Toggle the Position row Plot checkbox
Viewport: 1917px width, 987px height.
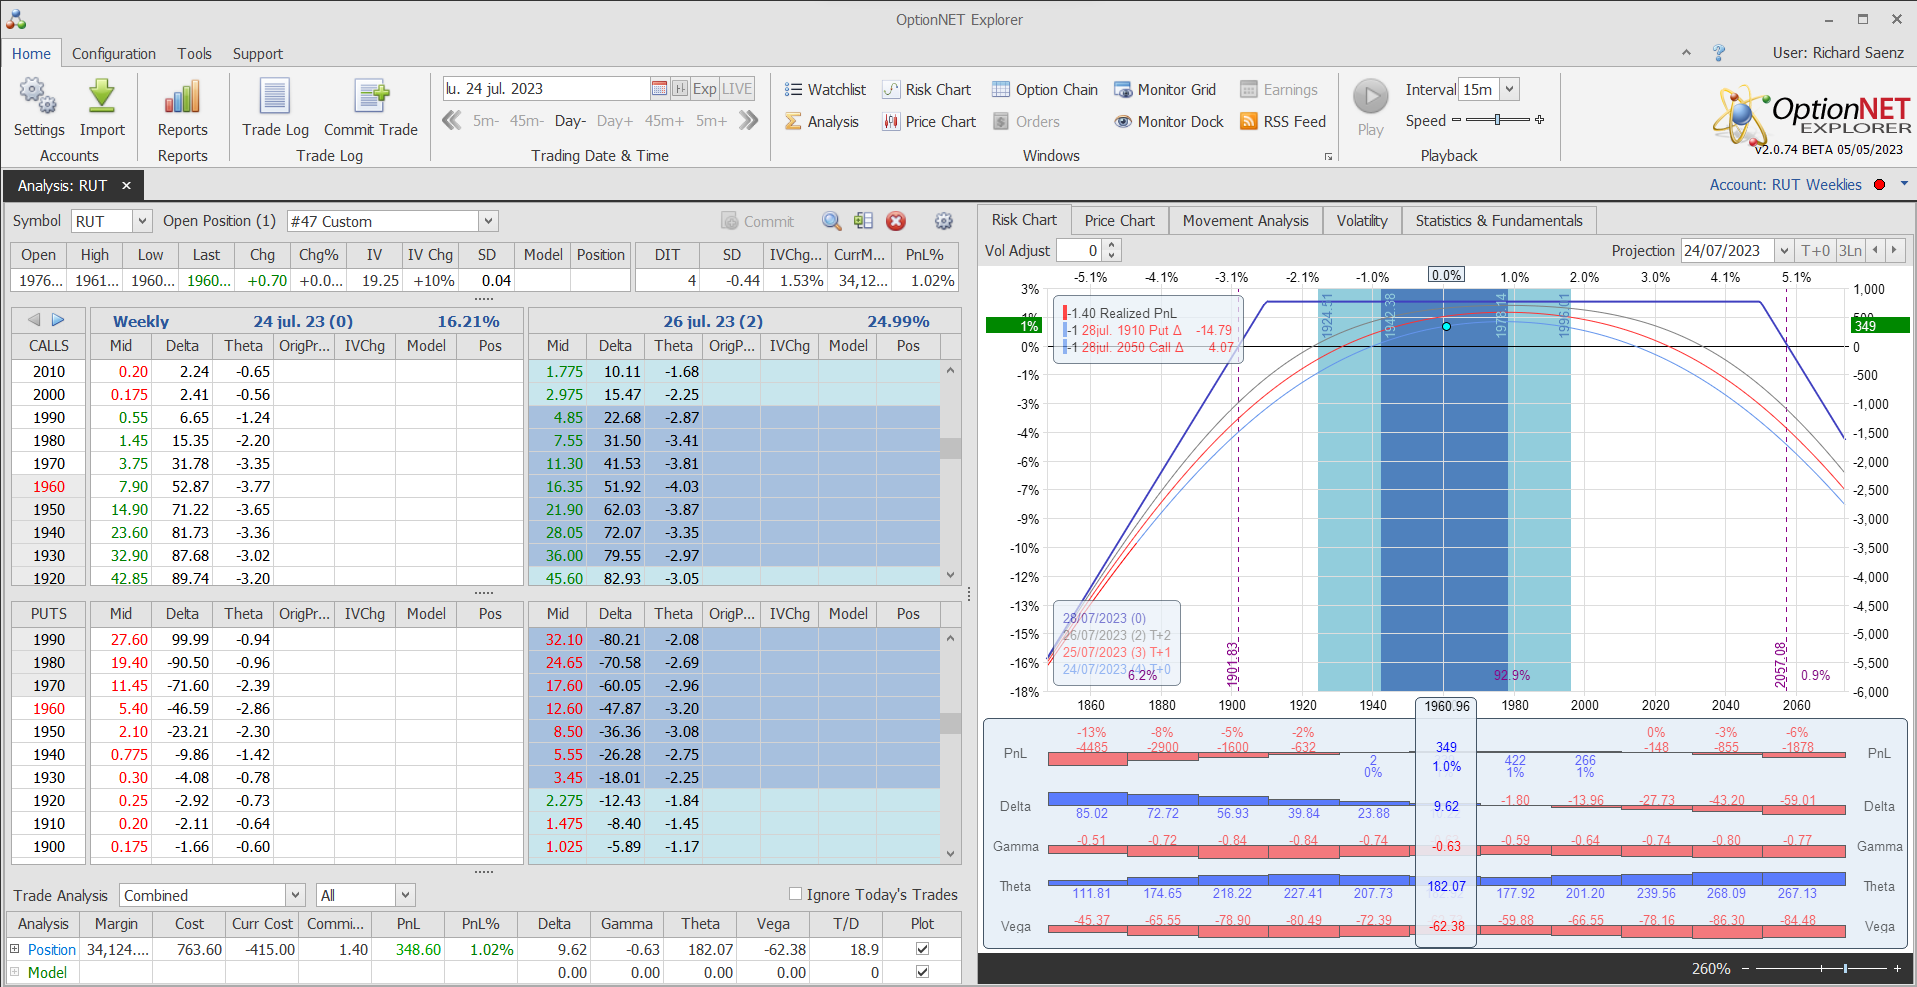pos(922,949)
